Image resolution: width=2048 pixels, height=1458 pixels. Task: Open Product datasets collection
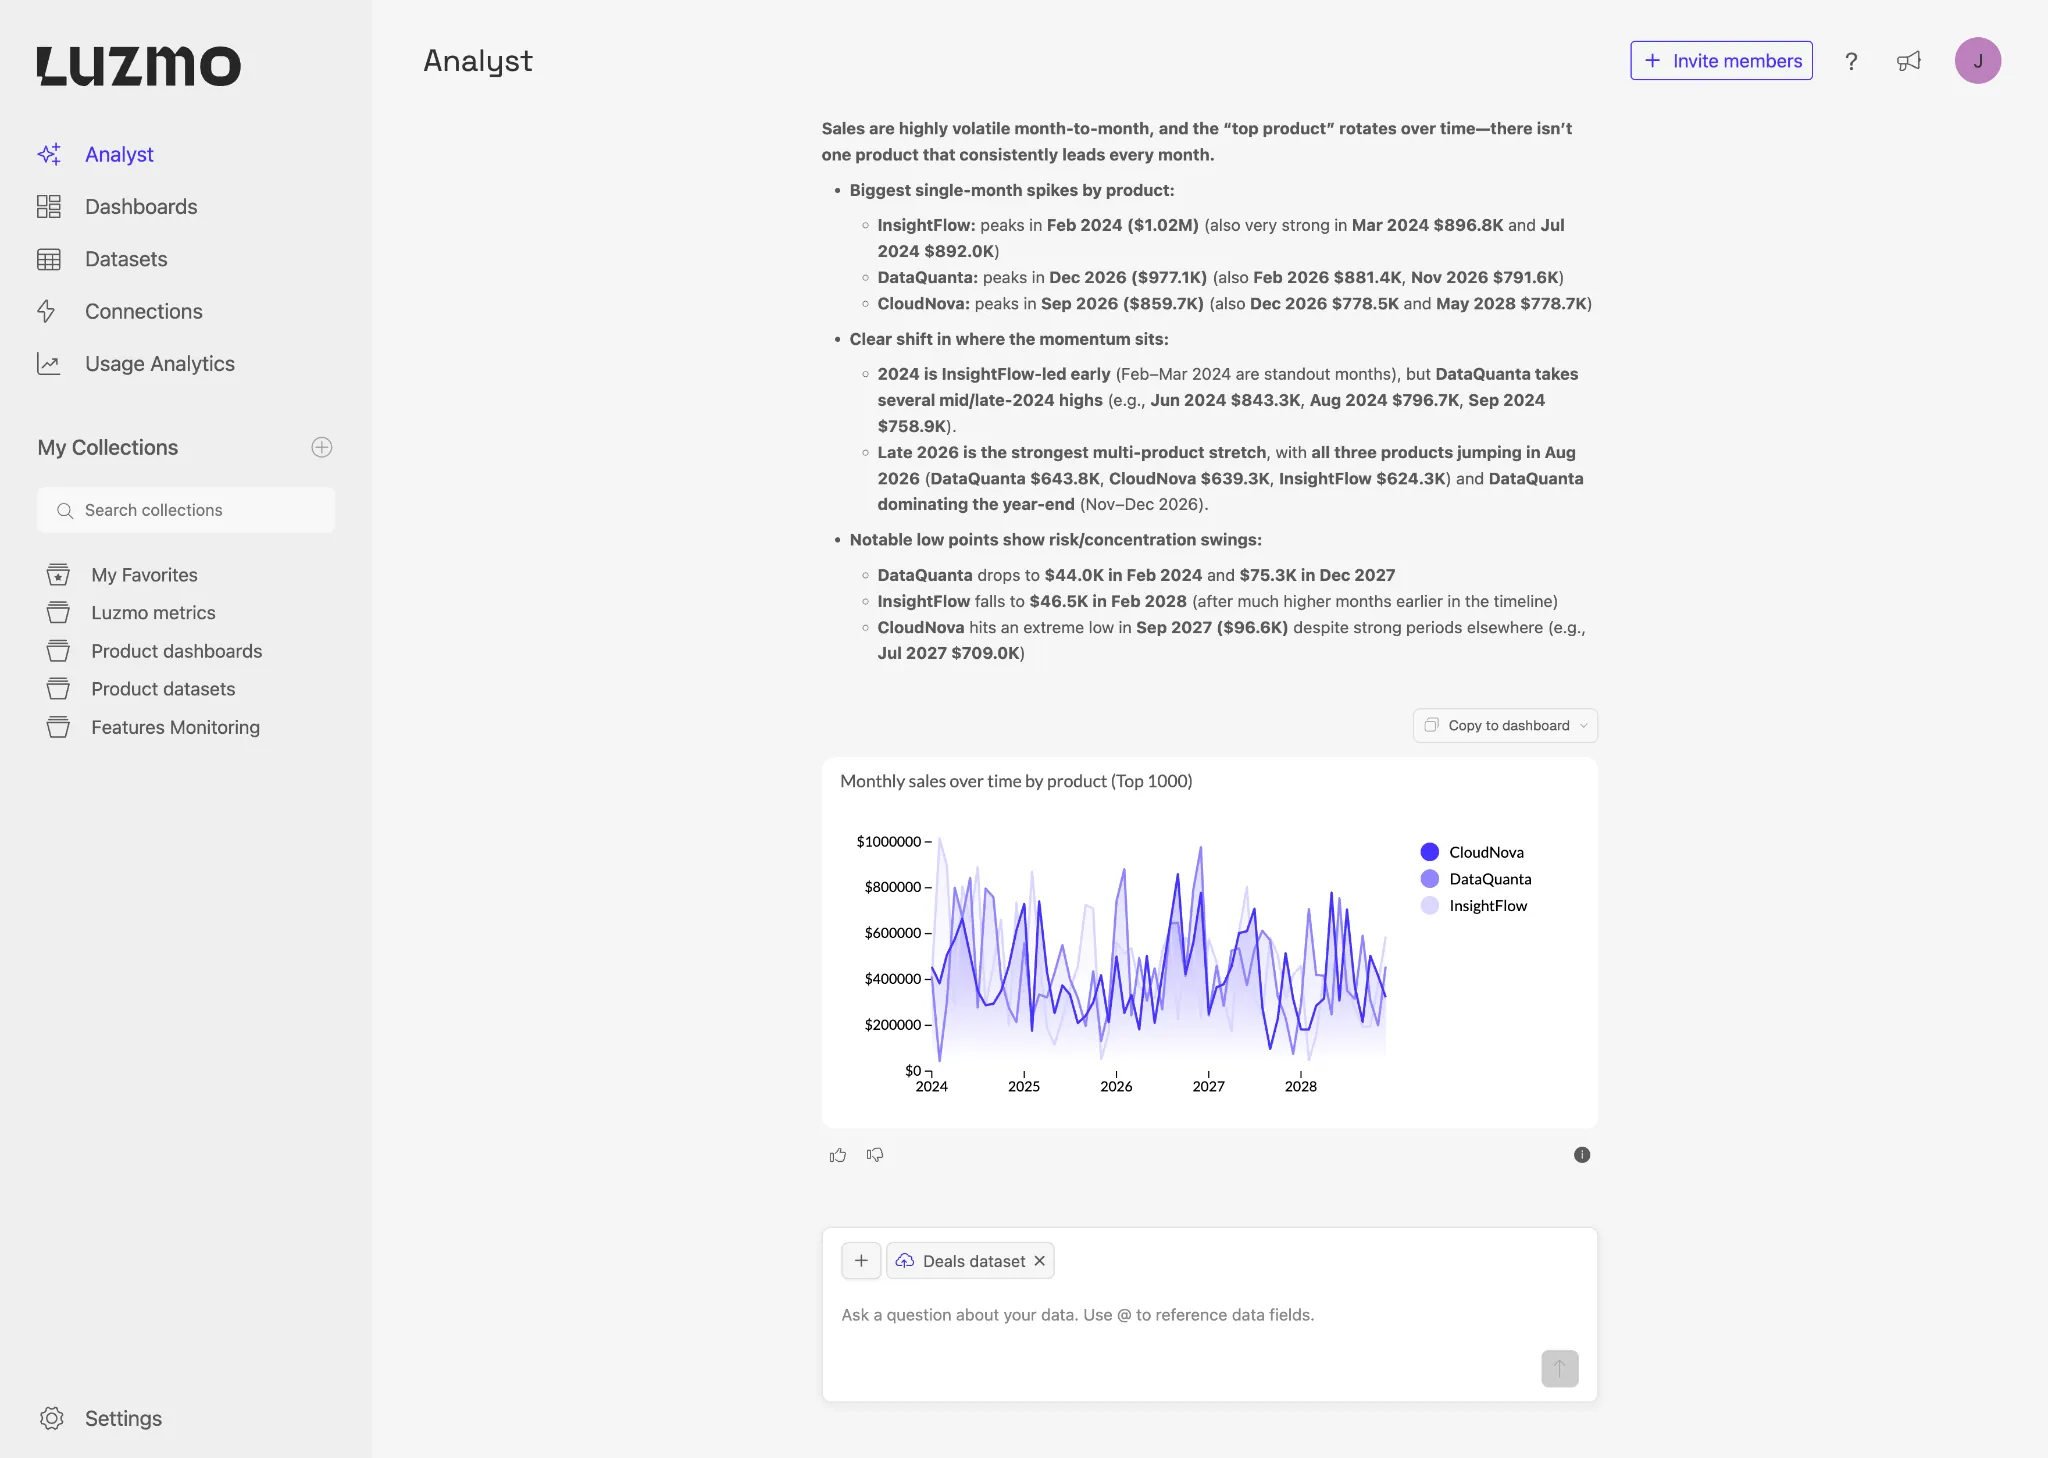163,689
